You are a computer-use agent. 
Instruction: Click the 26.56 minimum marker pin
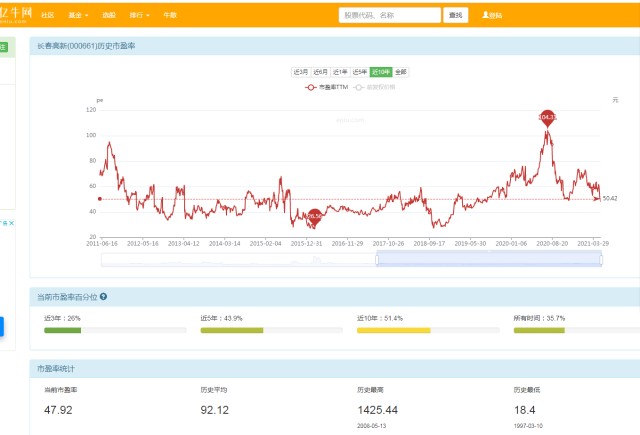click(314, 215)
